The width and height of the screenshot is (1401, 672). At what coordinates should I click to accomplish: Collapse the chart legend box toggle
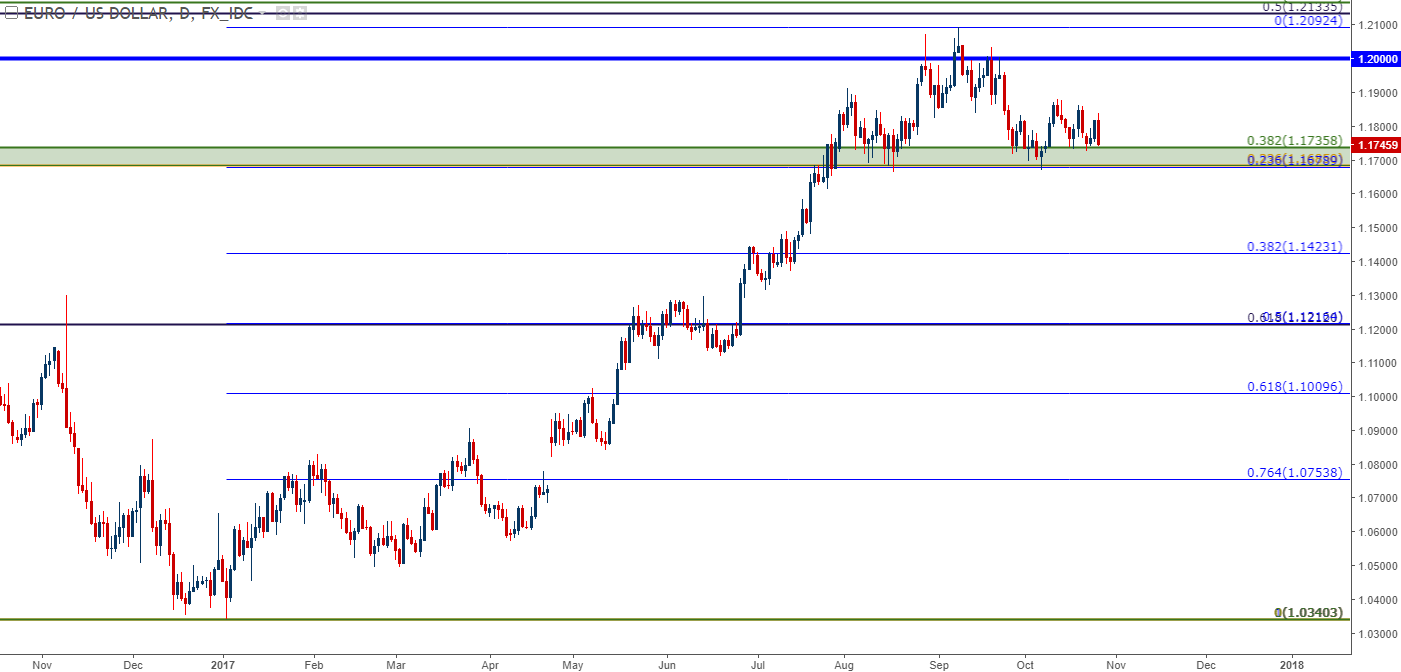point(11,13)
